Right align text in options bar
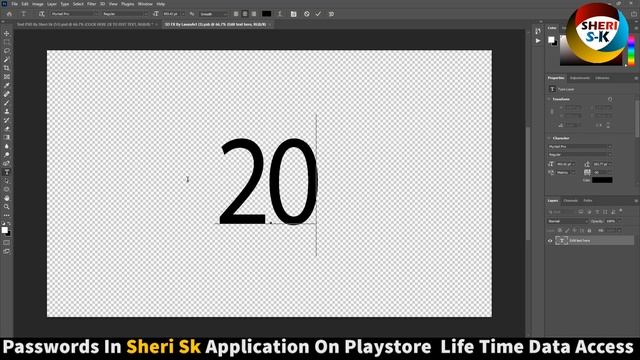Image resolution: width=640 pixels, height=360 pixels. 254,14
